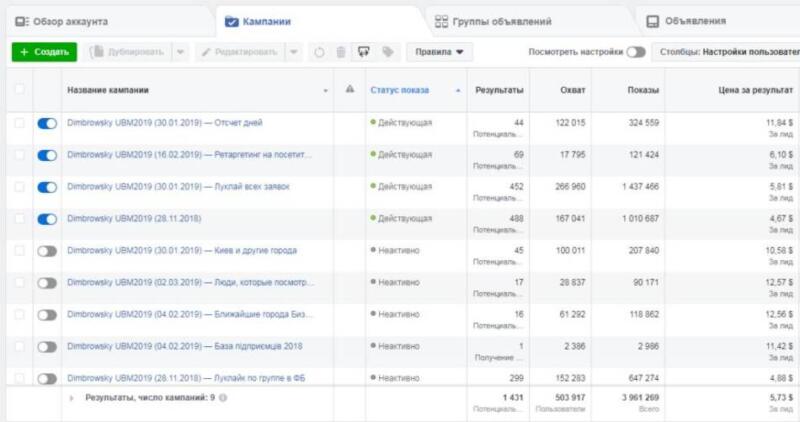Click the warning triangle column header icon
Screen dimensions: 800x422
pyautogui.click(x=350, y=90)
